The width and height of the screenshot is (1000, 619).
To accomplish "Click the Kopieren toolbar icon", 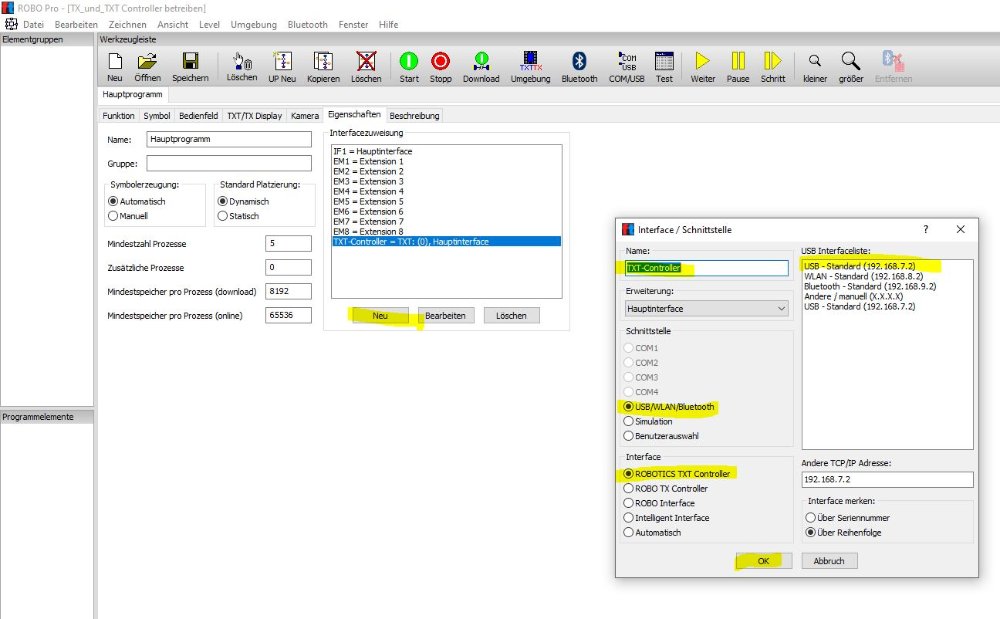I will click(x=323, y=66).
